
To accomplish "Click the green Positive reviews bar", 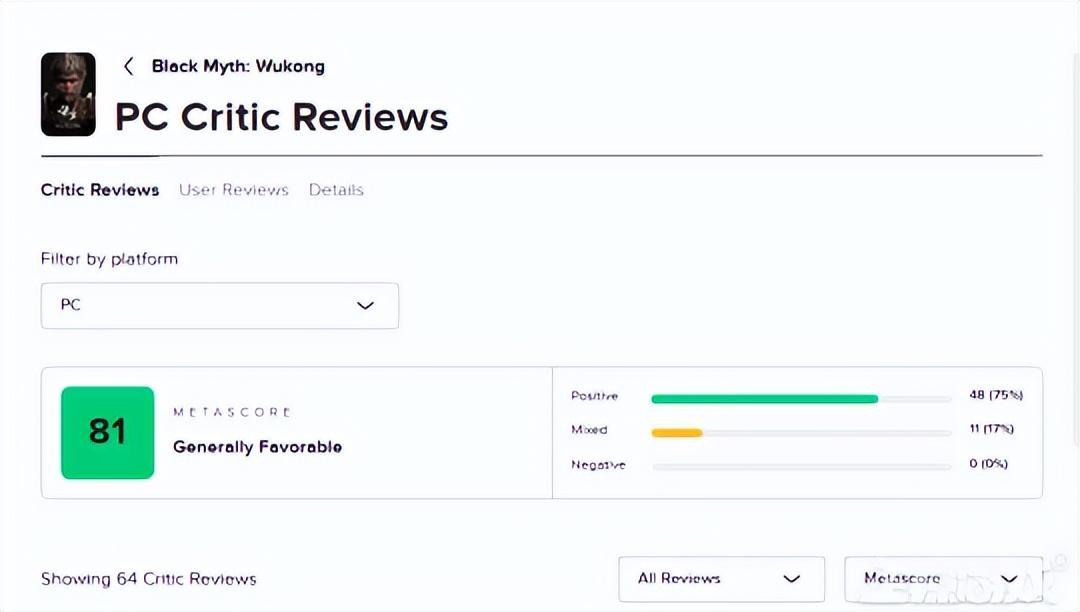I will tap(764, 398).
